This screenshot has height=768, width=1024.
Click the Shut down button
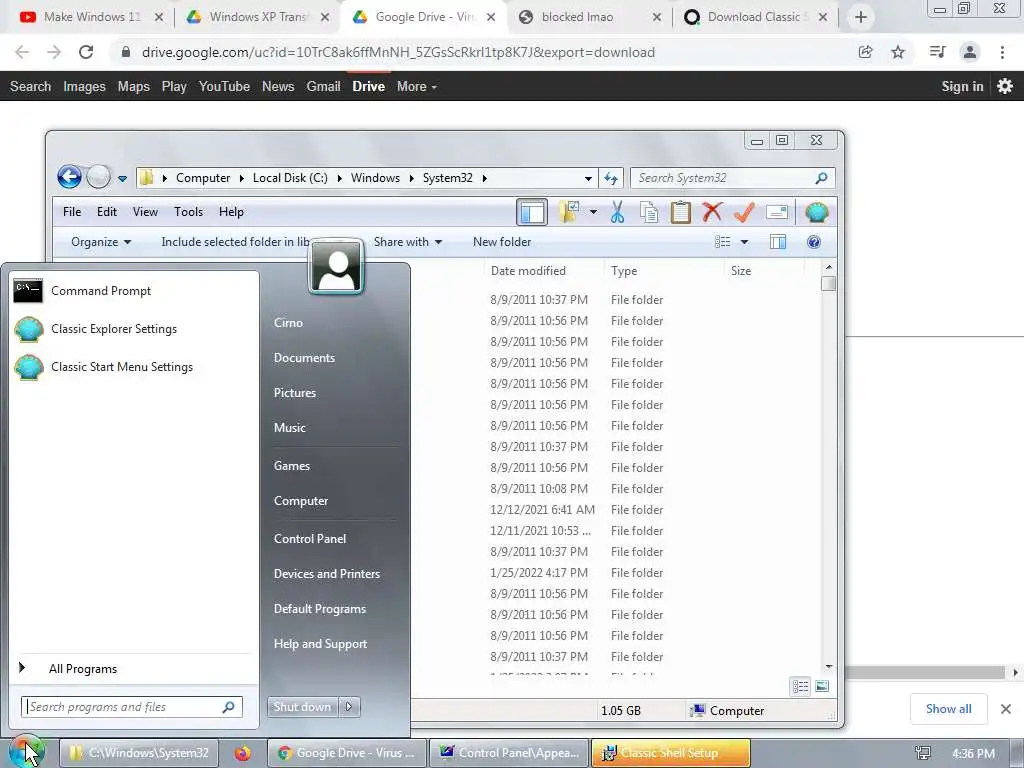pos(302,707)
